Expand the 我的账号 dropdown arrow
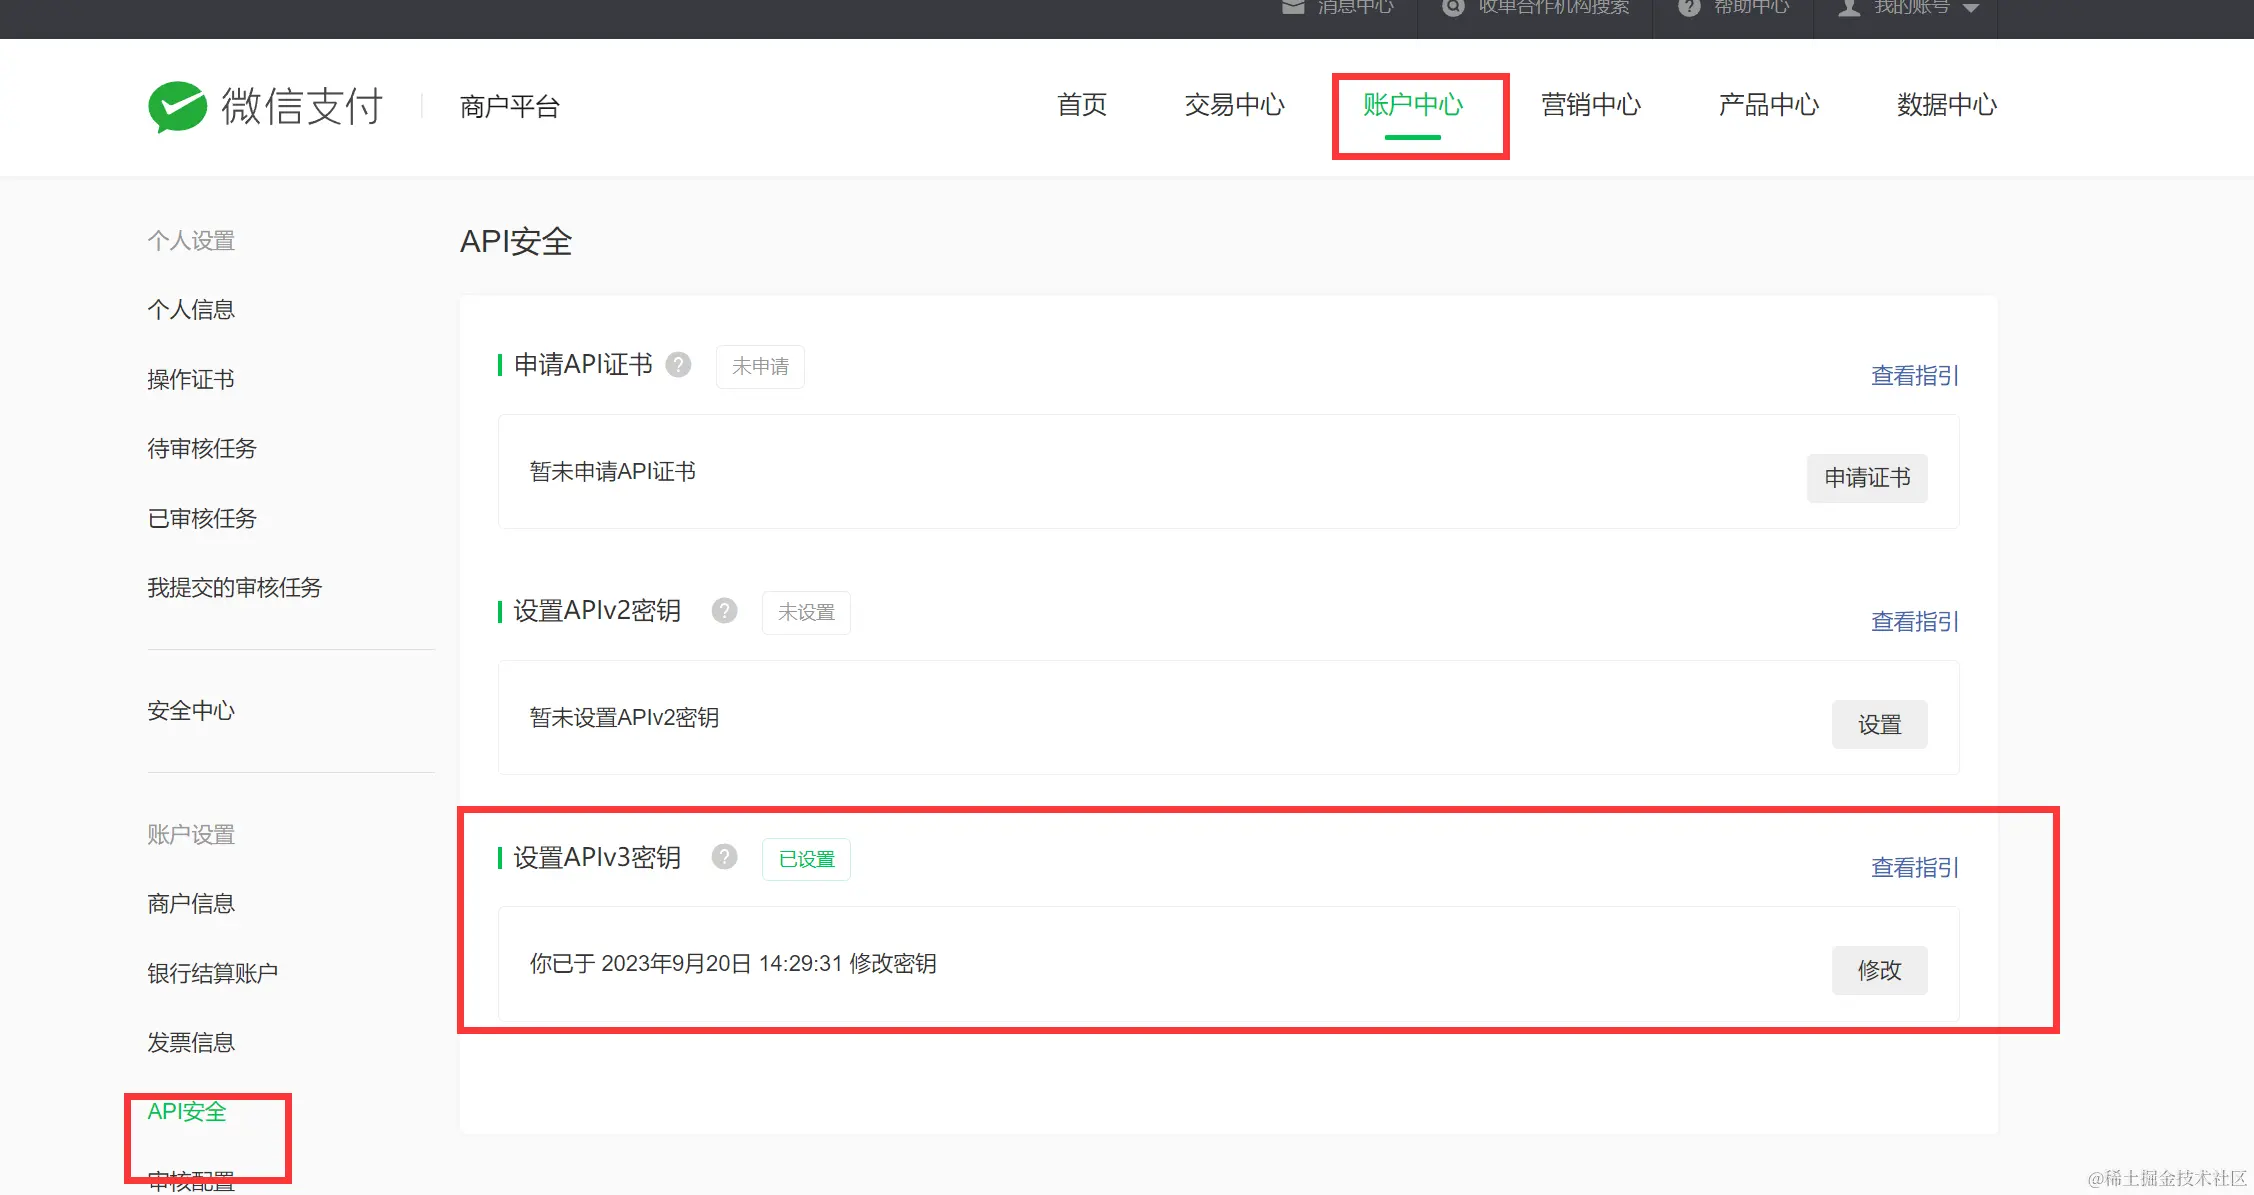Image resolution: width=2254 pixels, height=1195 pixels. (x=1971, y=8)
